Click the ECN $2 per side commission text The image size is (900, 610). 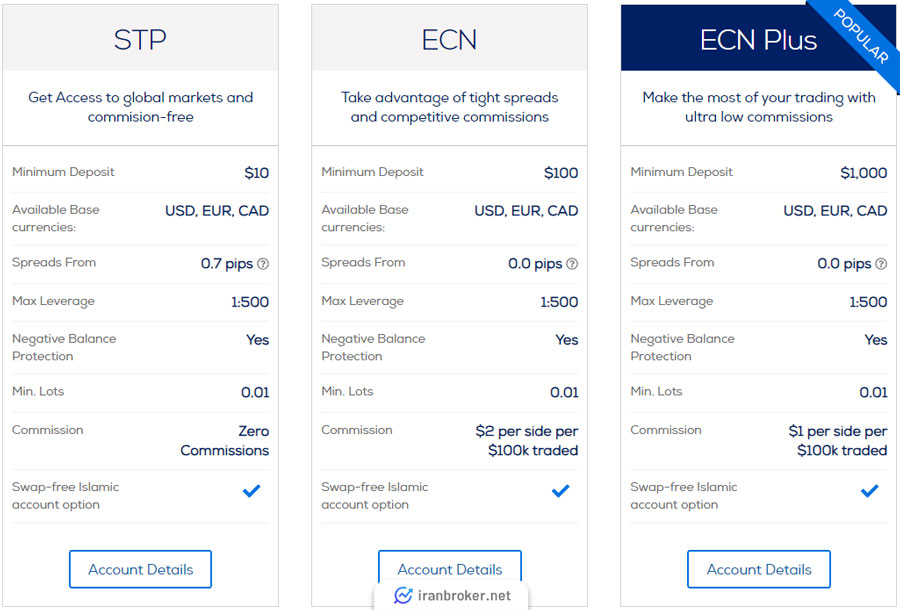pyautogui.click(x=527, y=441)
